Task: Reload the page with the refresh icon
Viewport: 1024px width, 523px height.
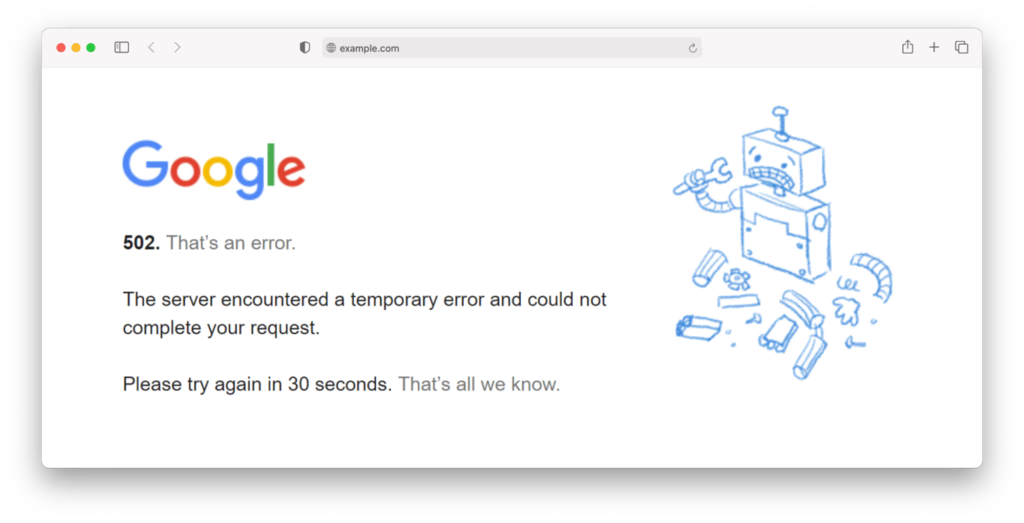Action: click(x=692, y=48)
